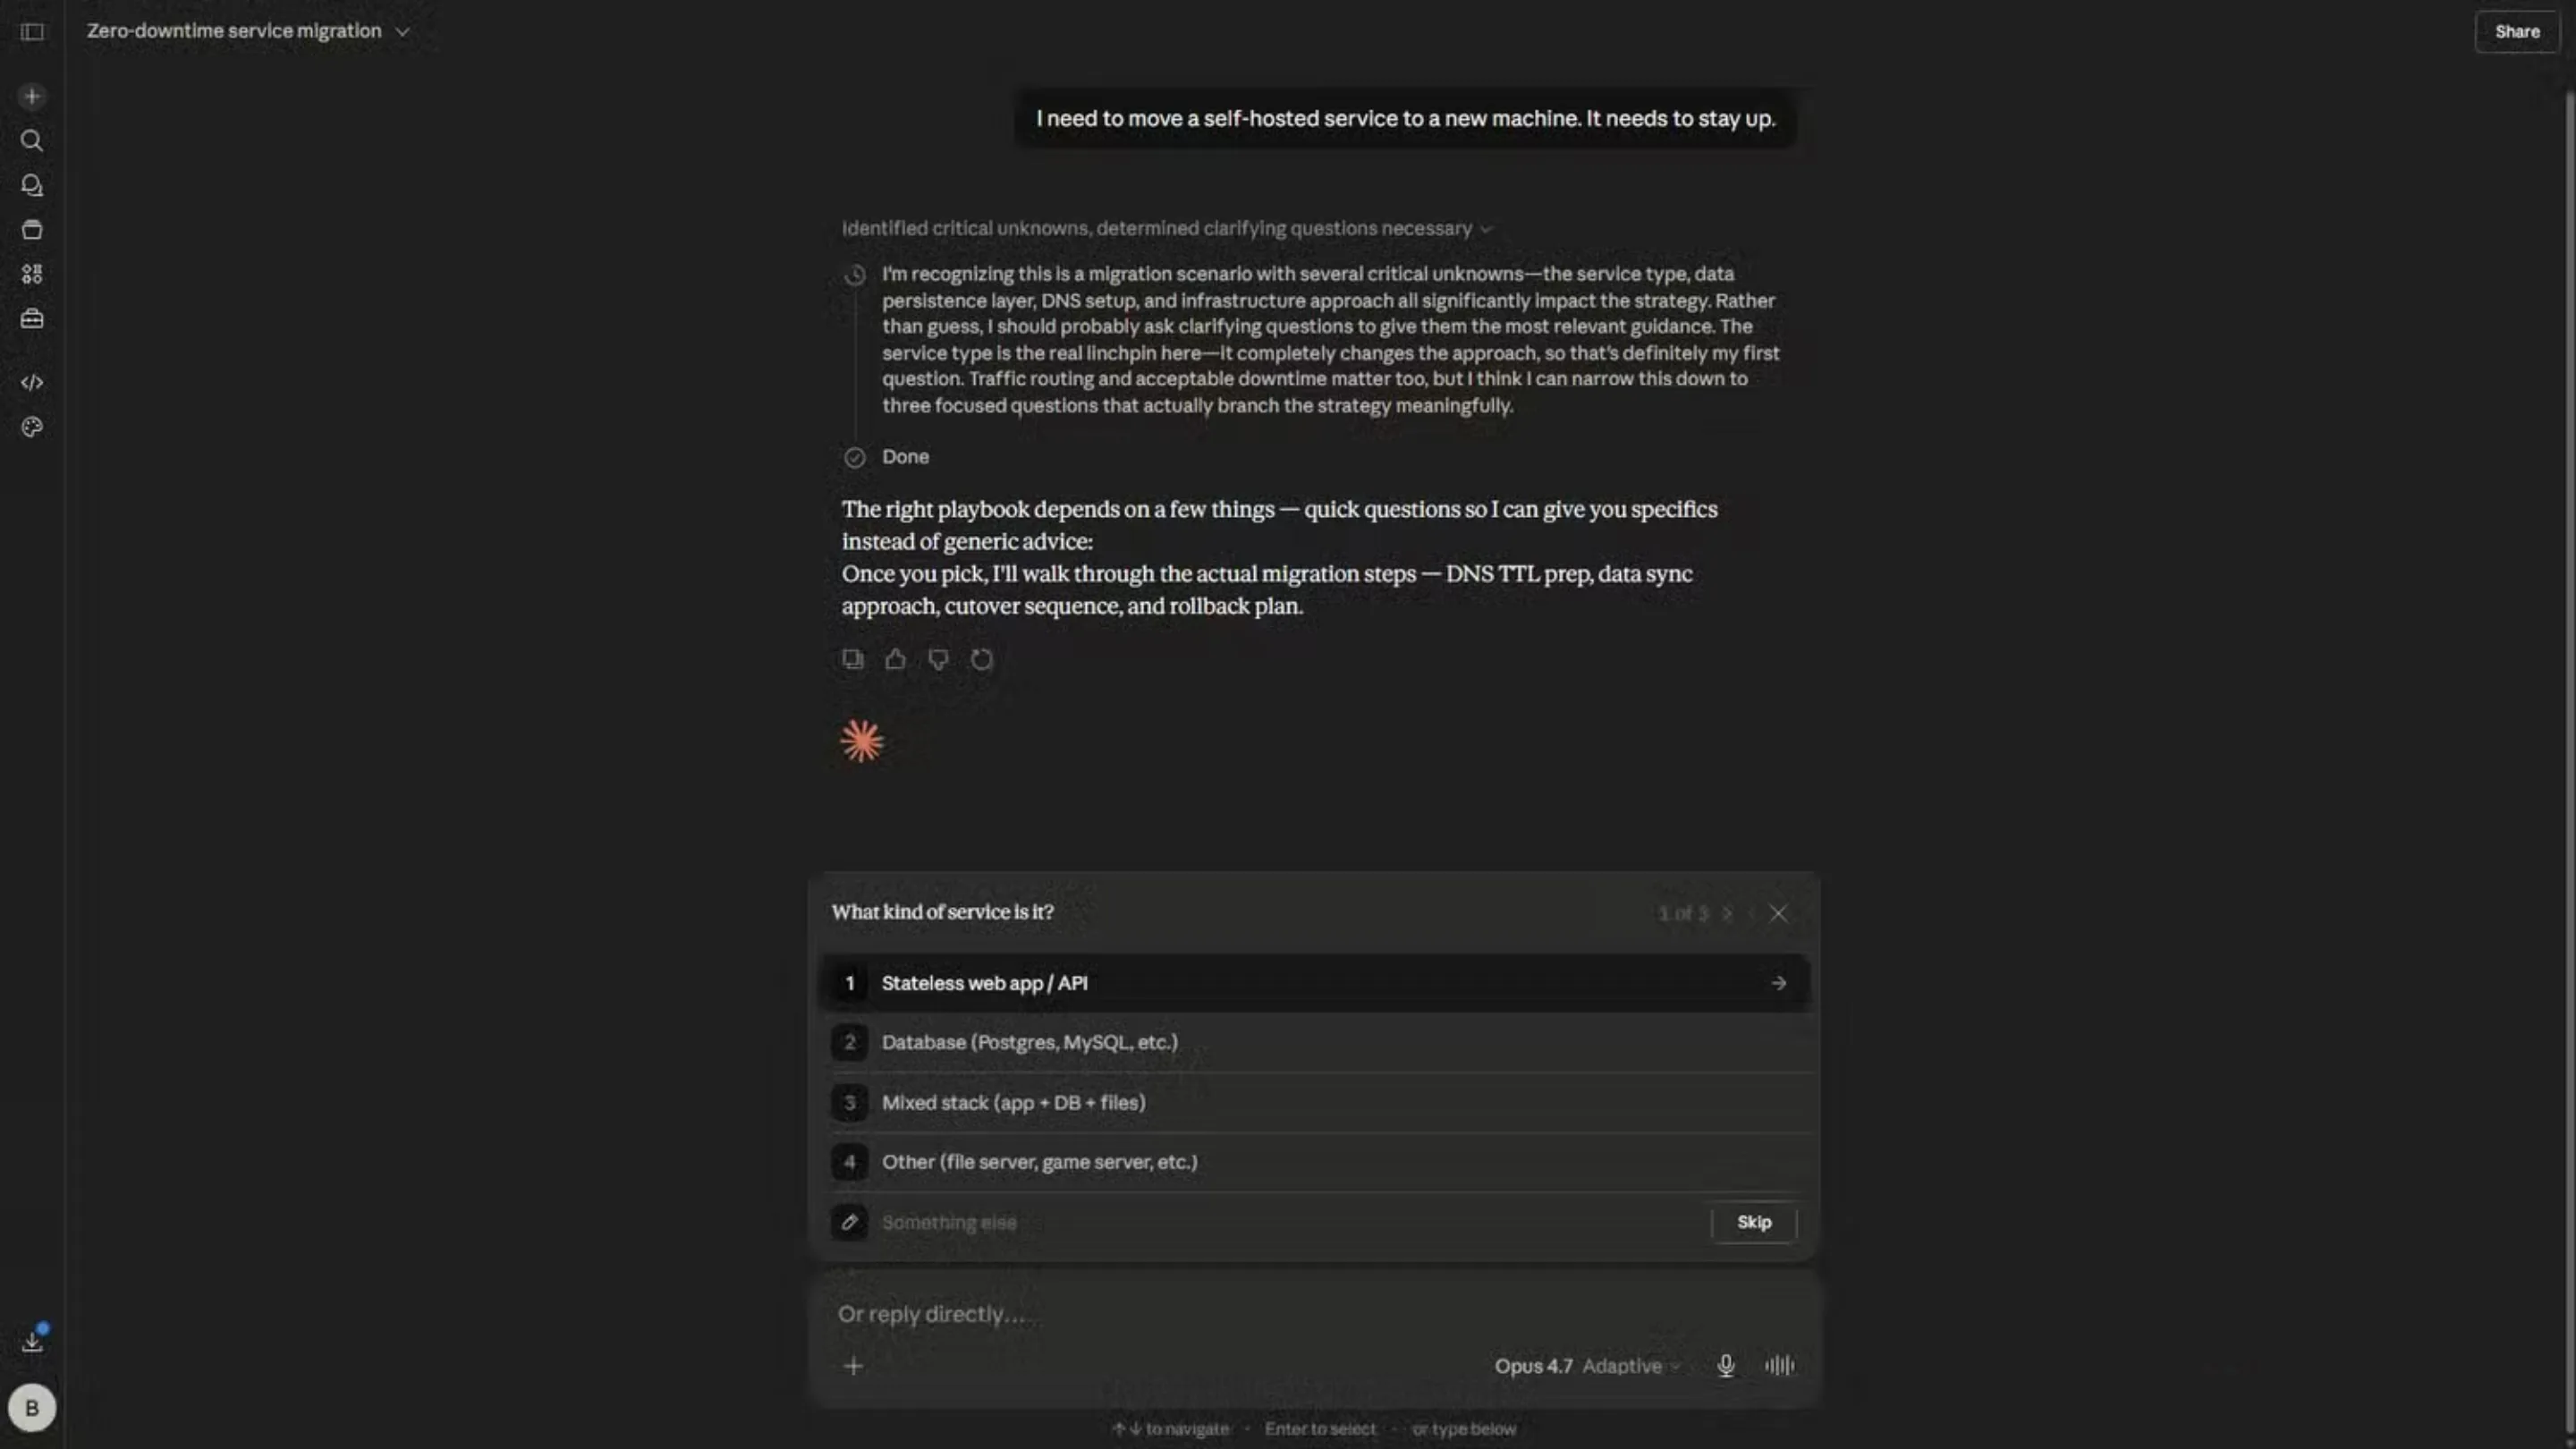
Task: Open the Opus 4.7 Adaptive model selector
Action: click(1587, 1366)
